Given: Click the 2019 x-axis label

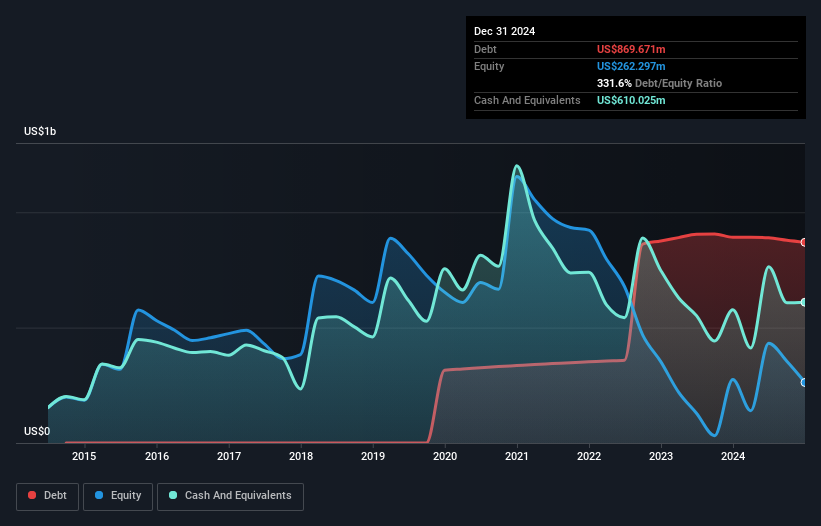Looking at the screenshot, I should tap(373, 456).
